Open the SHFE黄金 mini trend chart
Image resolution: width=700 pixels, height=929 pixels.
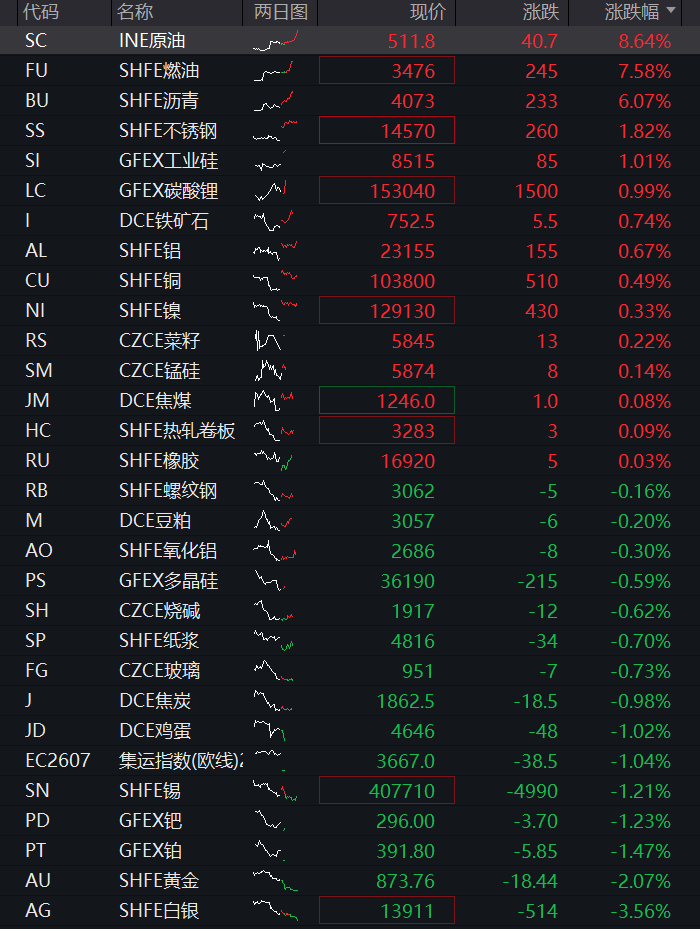[276, 880]
